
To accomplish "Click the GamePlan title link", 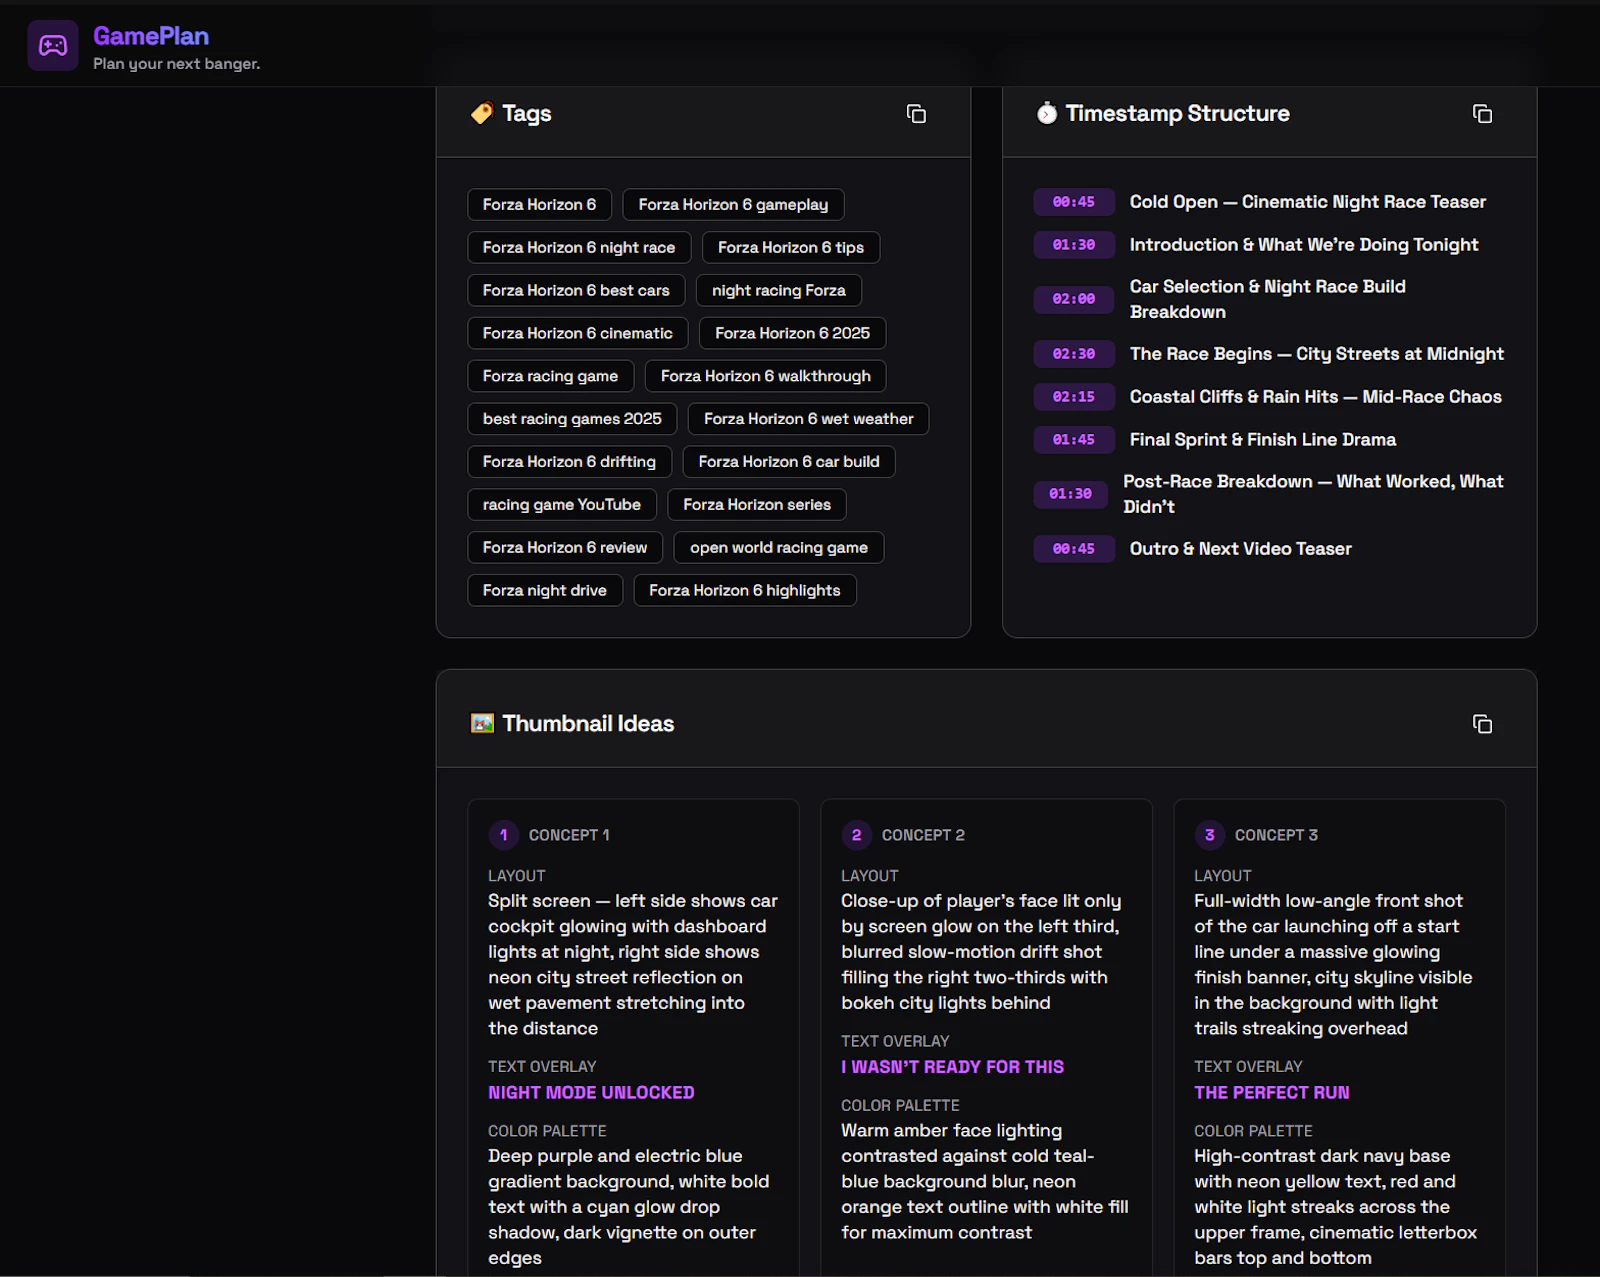I will 151,36.
